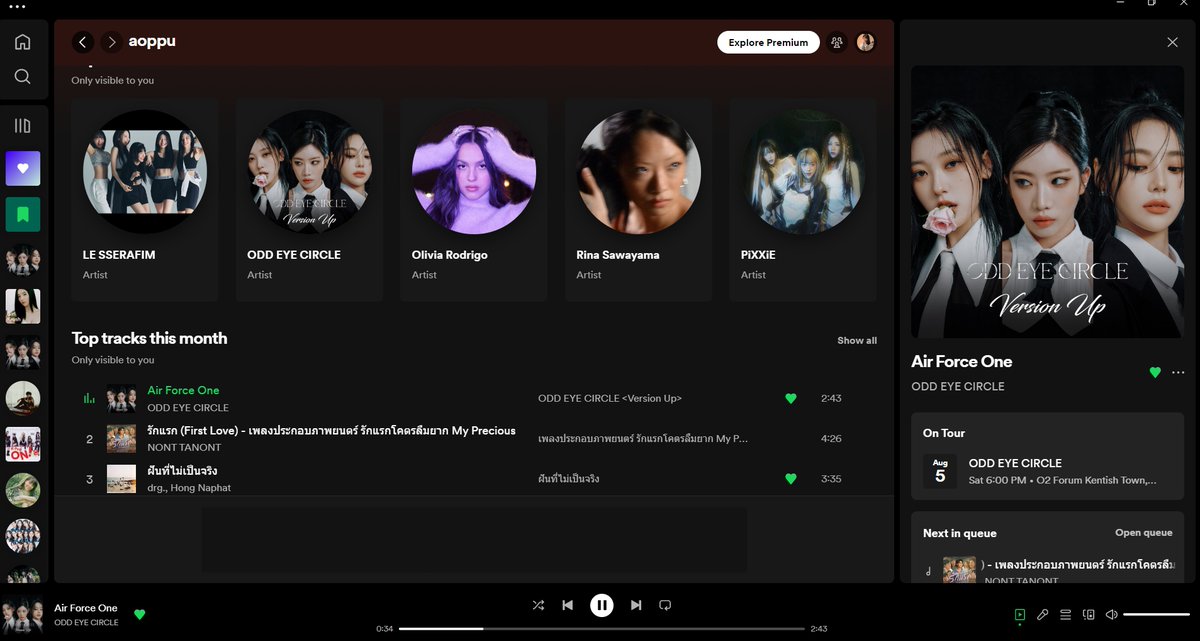Open Air Force One title in side panel
The image size is (1200, 641).
coord(962,362)
